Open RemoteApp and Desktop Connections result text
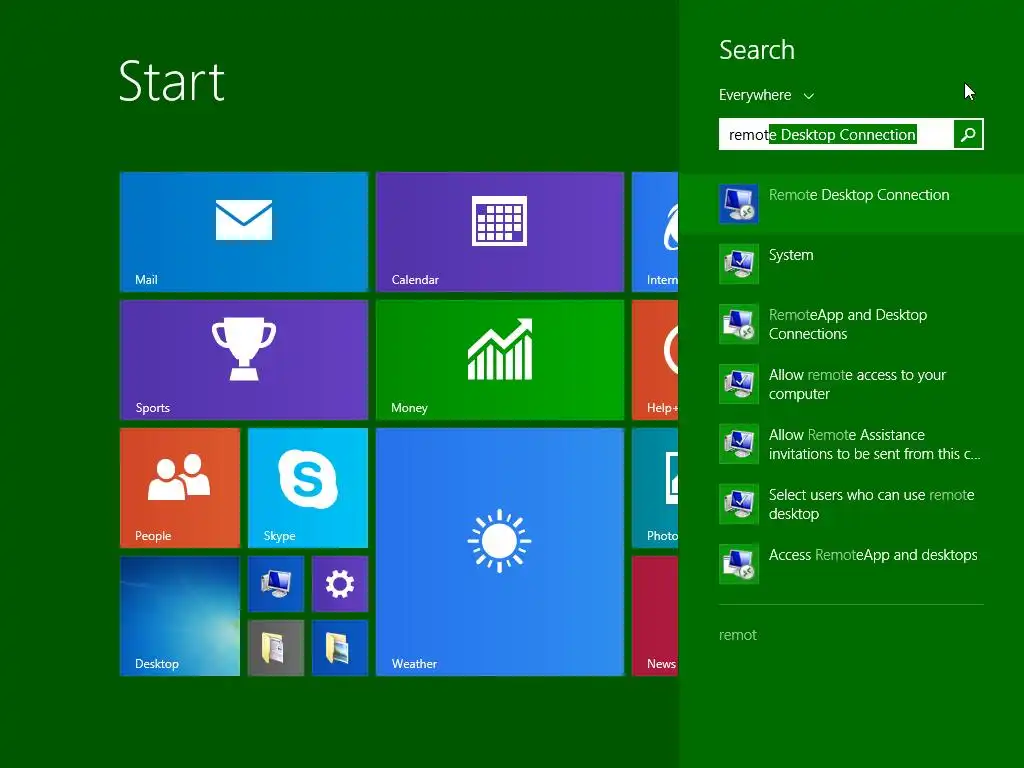 pyautogui.click(x=848, y=324)
